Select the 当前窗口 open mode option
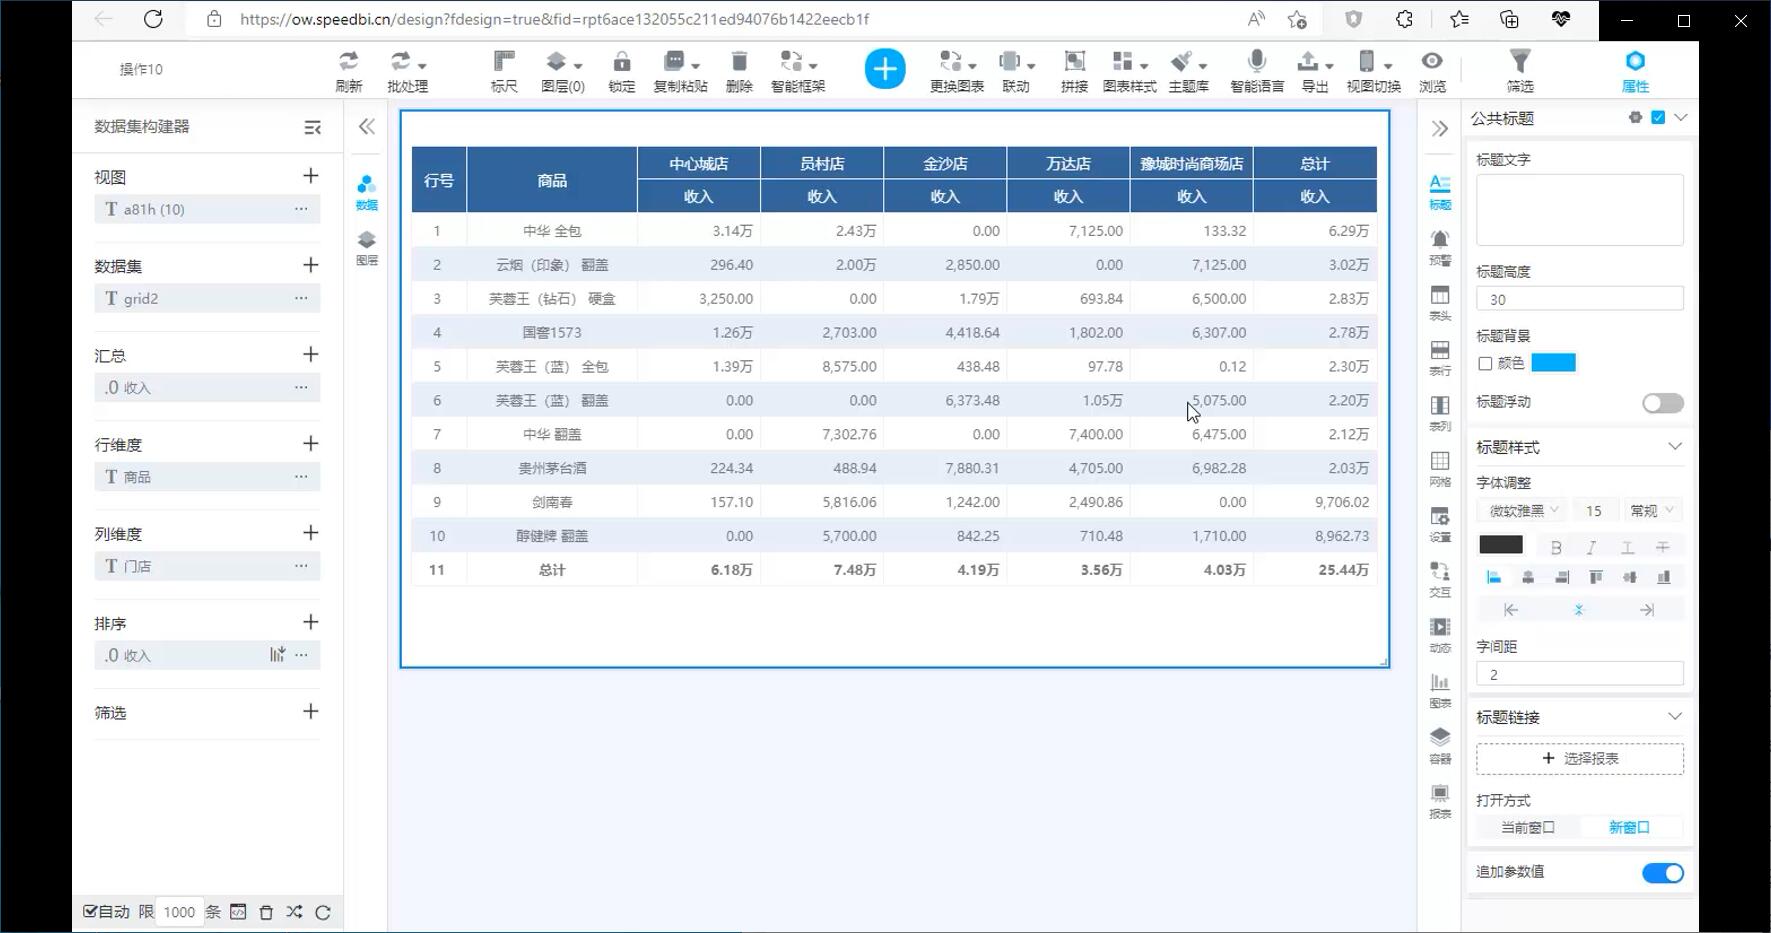This screenshot has width=1771, height=933. tap(1527, 828)
